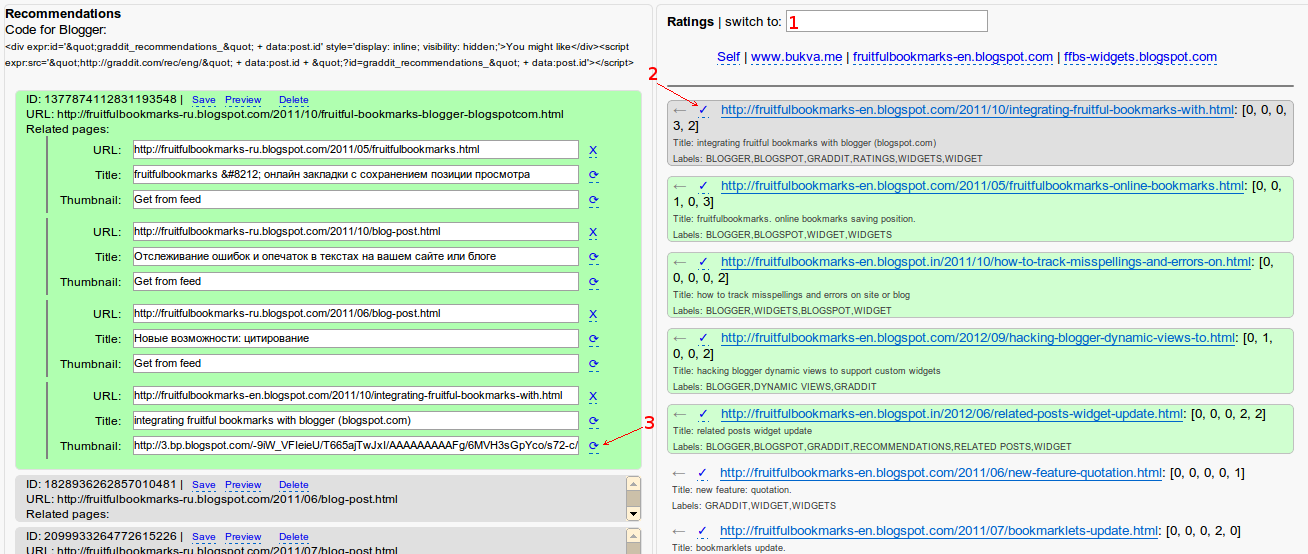This screenshot has width=1308, height=554.
Task: Preview recommendation ID 1828936262857010481
Action: coord(243,485)
